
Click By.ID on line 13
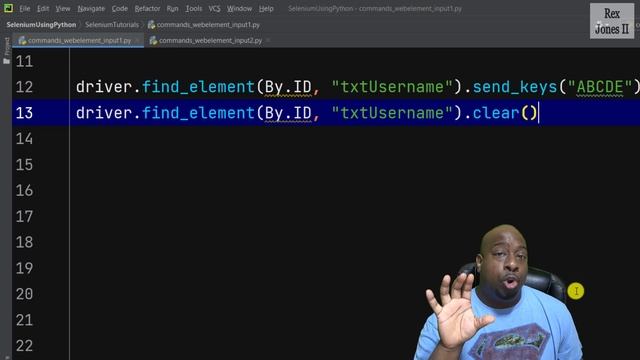pos(288,113)
